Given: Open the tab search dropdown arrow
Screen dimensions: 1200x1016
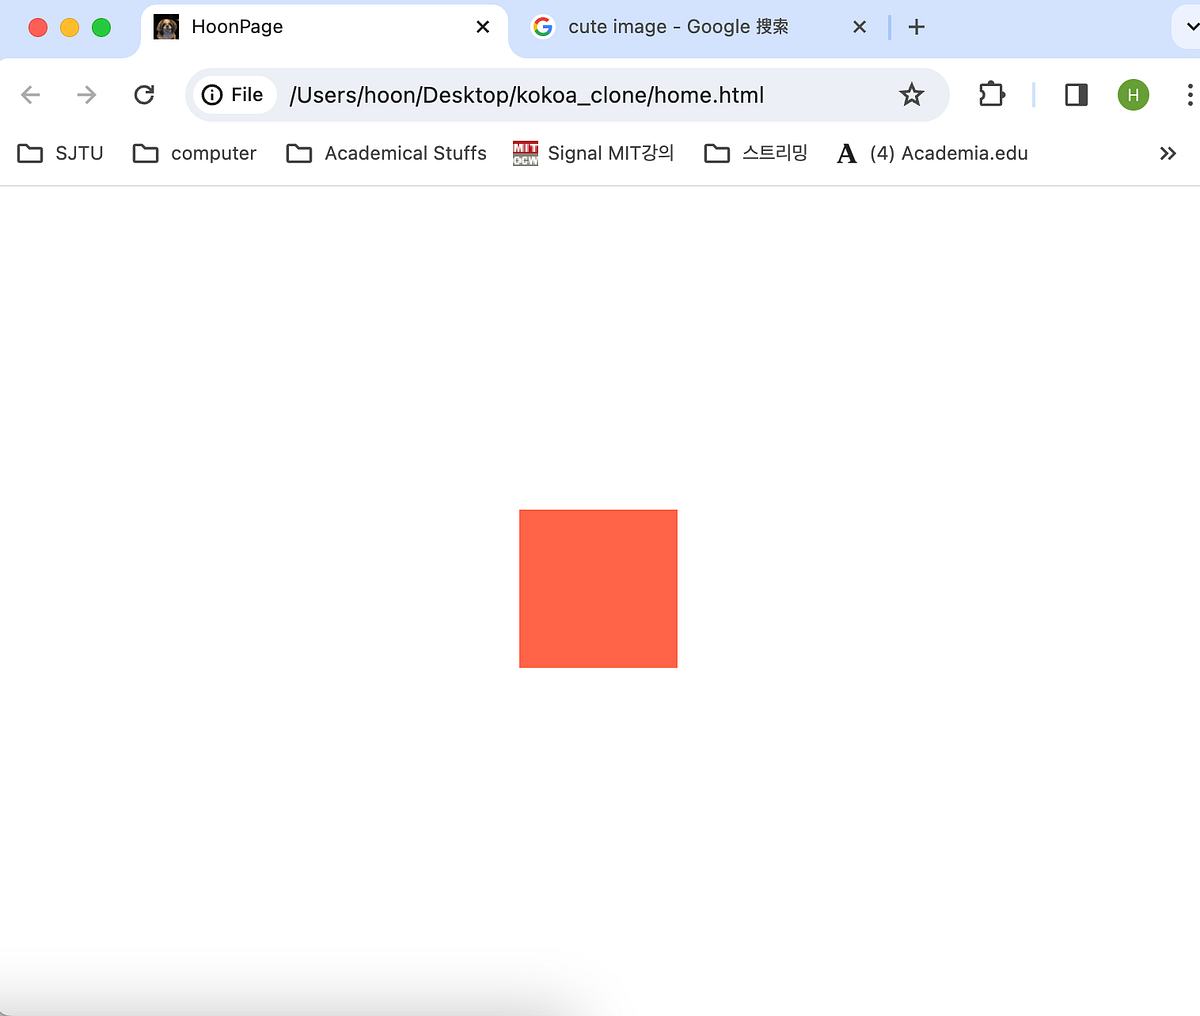Looking at the screenshot, I should 1191,27.
